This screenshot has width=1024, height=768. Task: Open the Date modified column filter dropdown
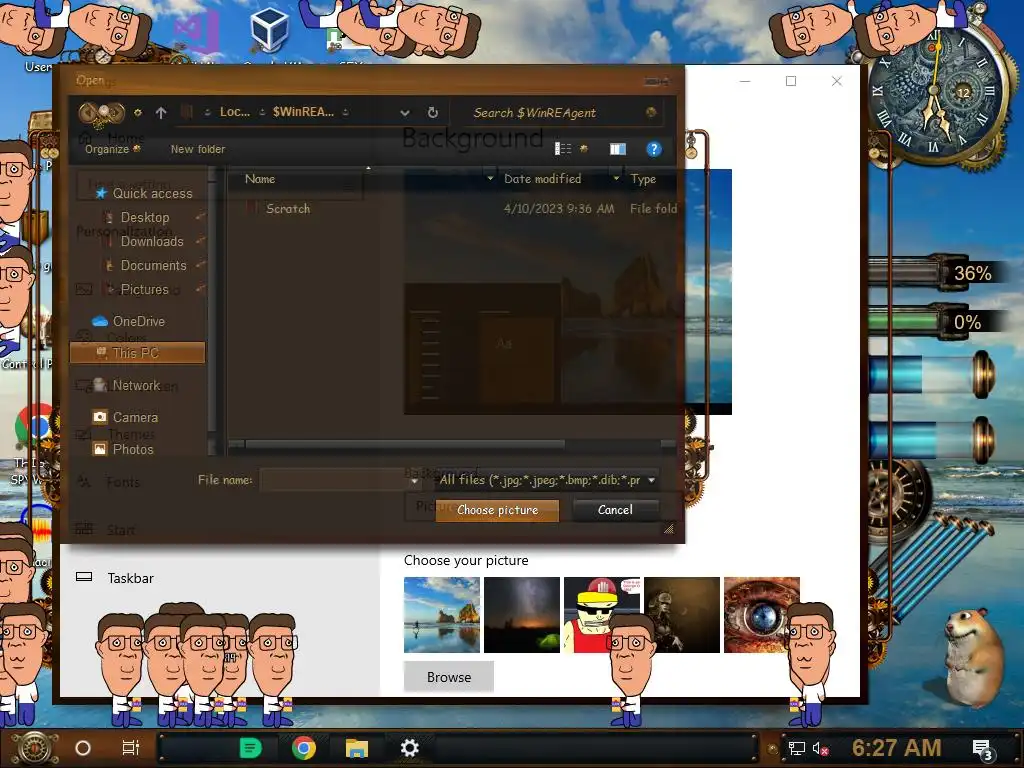[x=615, y=178]
